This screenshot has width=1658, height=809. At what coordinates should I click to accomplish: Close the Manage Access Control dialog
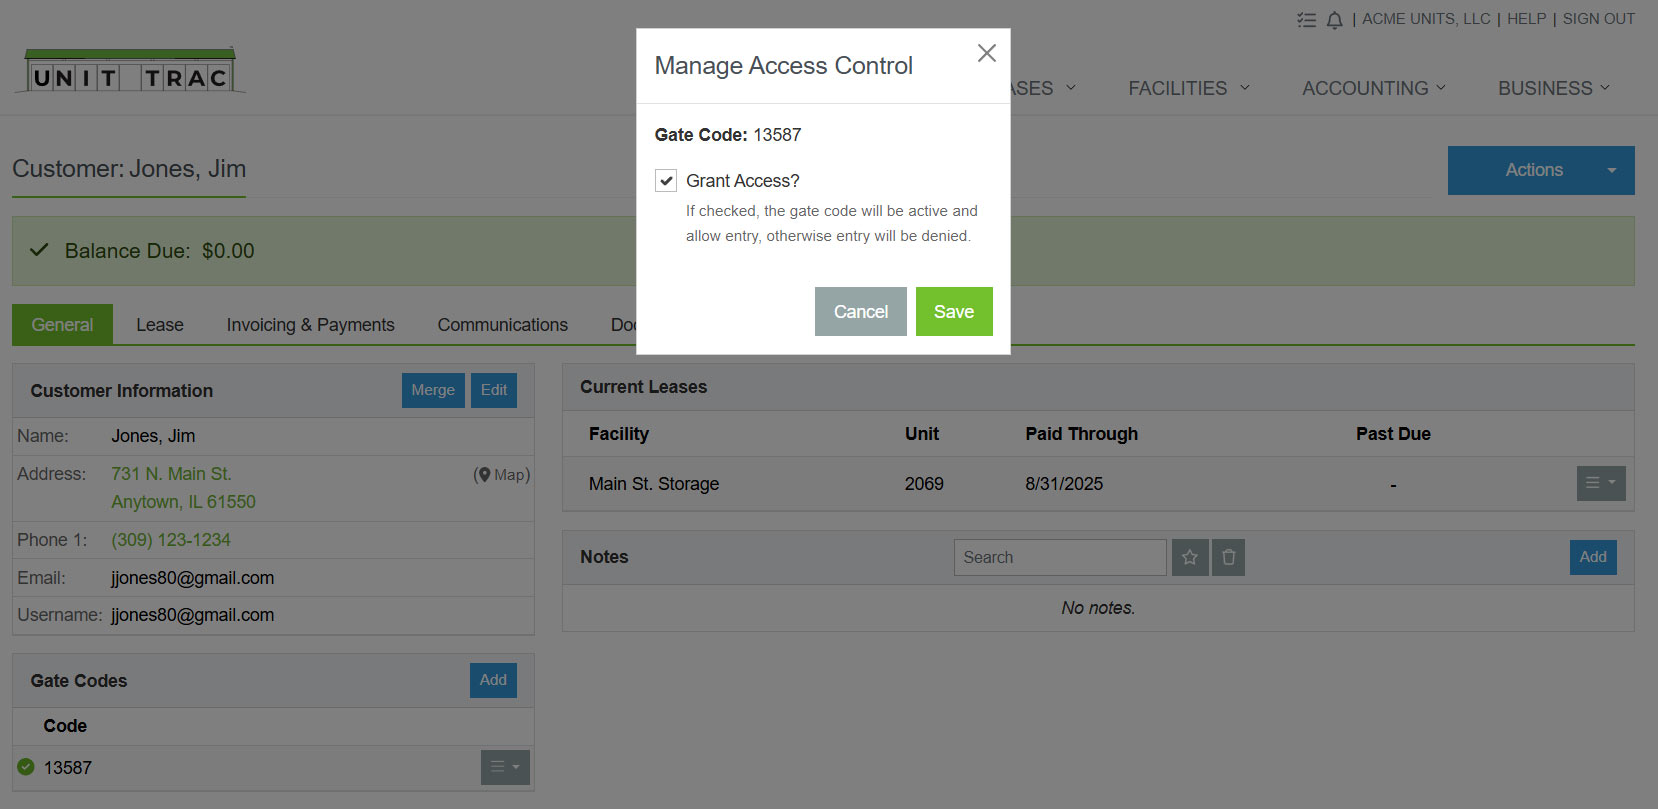[x=986, y=53]
